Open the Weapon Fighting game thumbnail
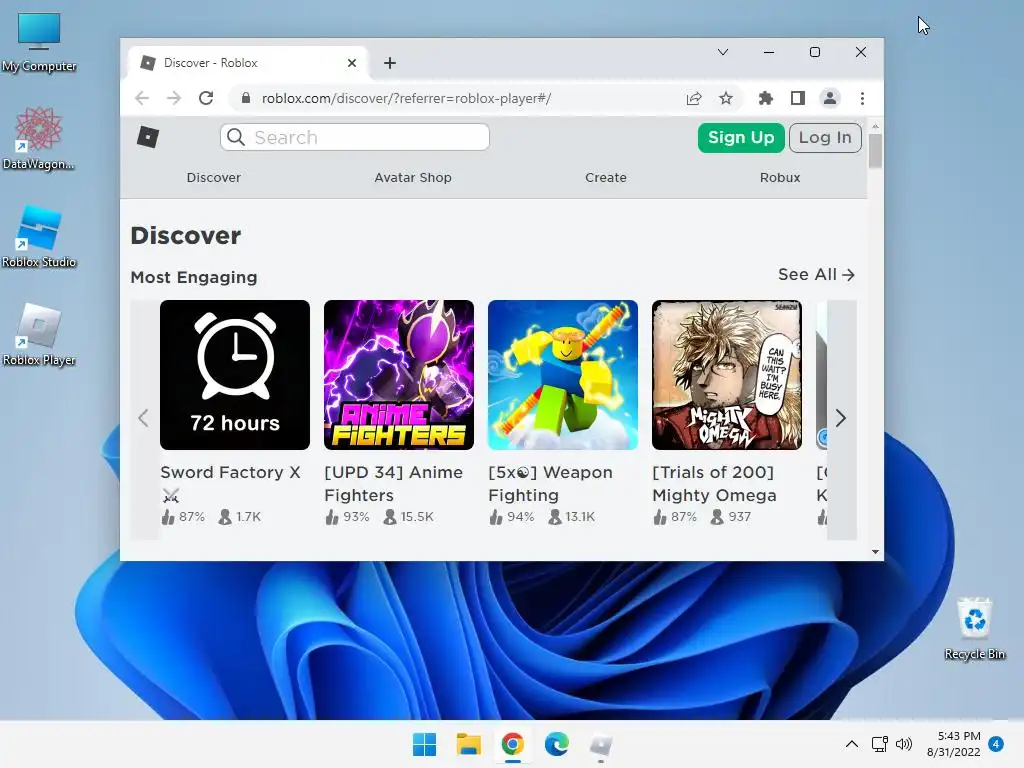The image size is (1024, 768). (563, 375)
